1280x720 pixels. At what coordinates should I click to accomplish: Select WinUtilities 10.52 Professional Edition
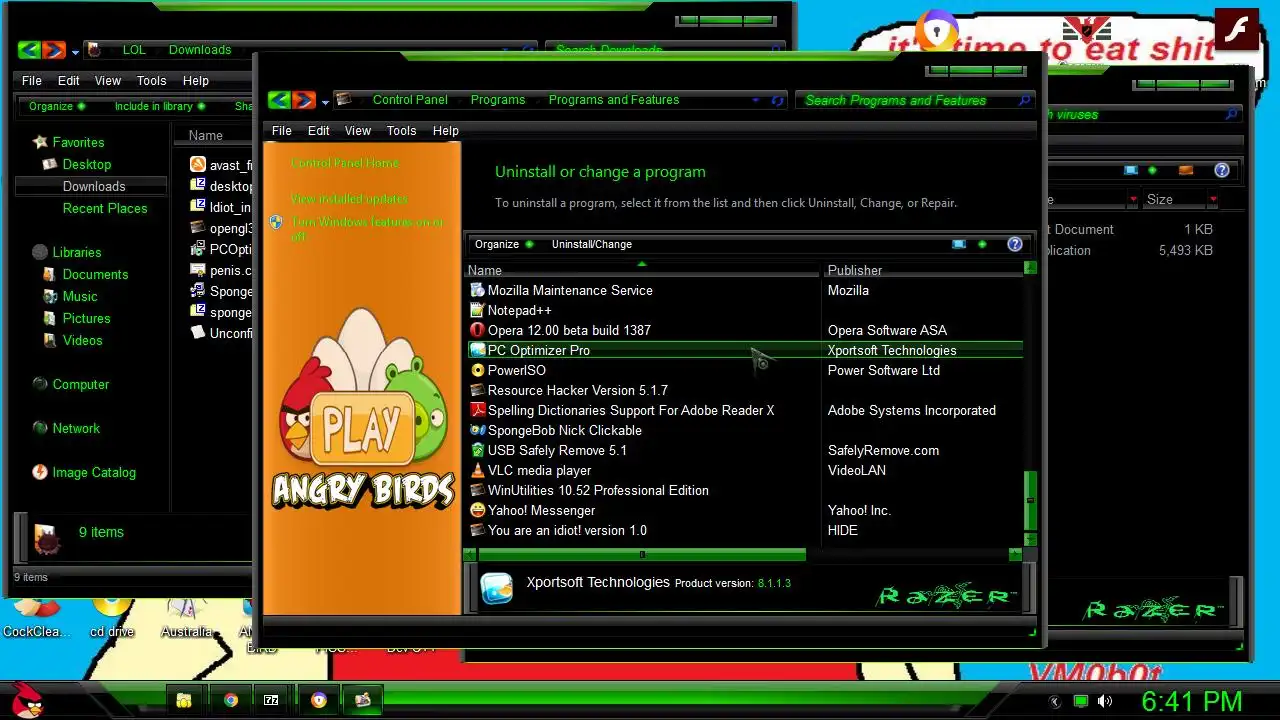598,490
